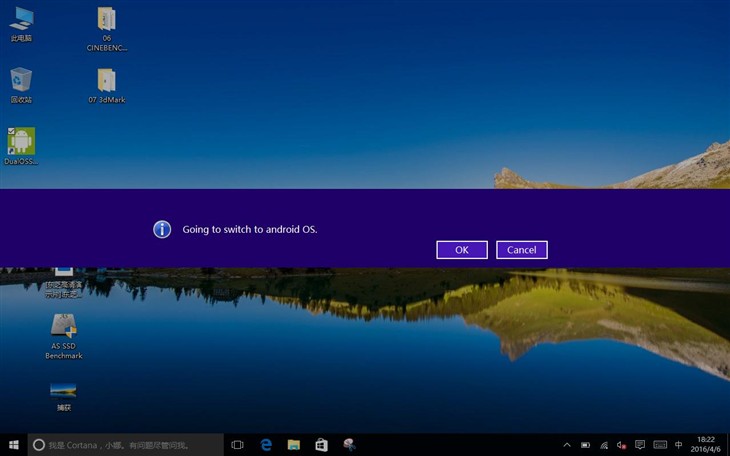This screenshot has width=730, height=456.
Task: Switch the 中 input method indicator
Action: tap(679, 445)
